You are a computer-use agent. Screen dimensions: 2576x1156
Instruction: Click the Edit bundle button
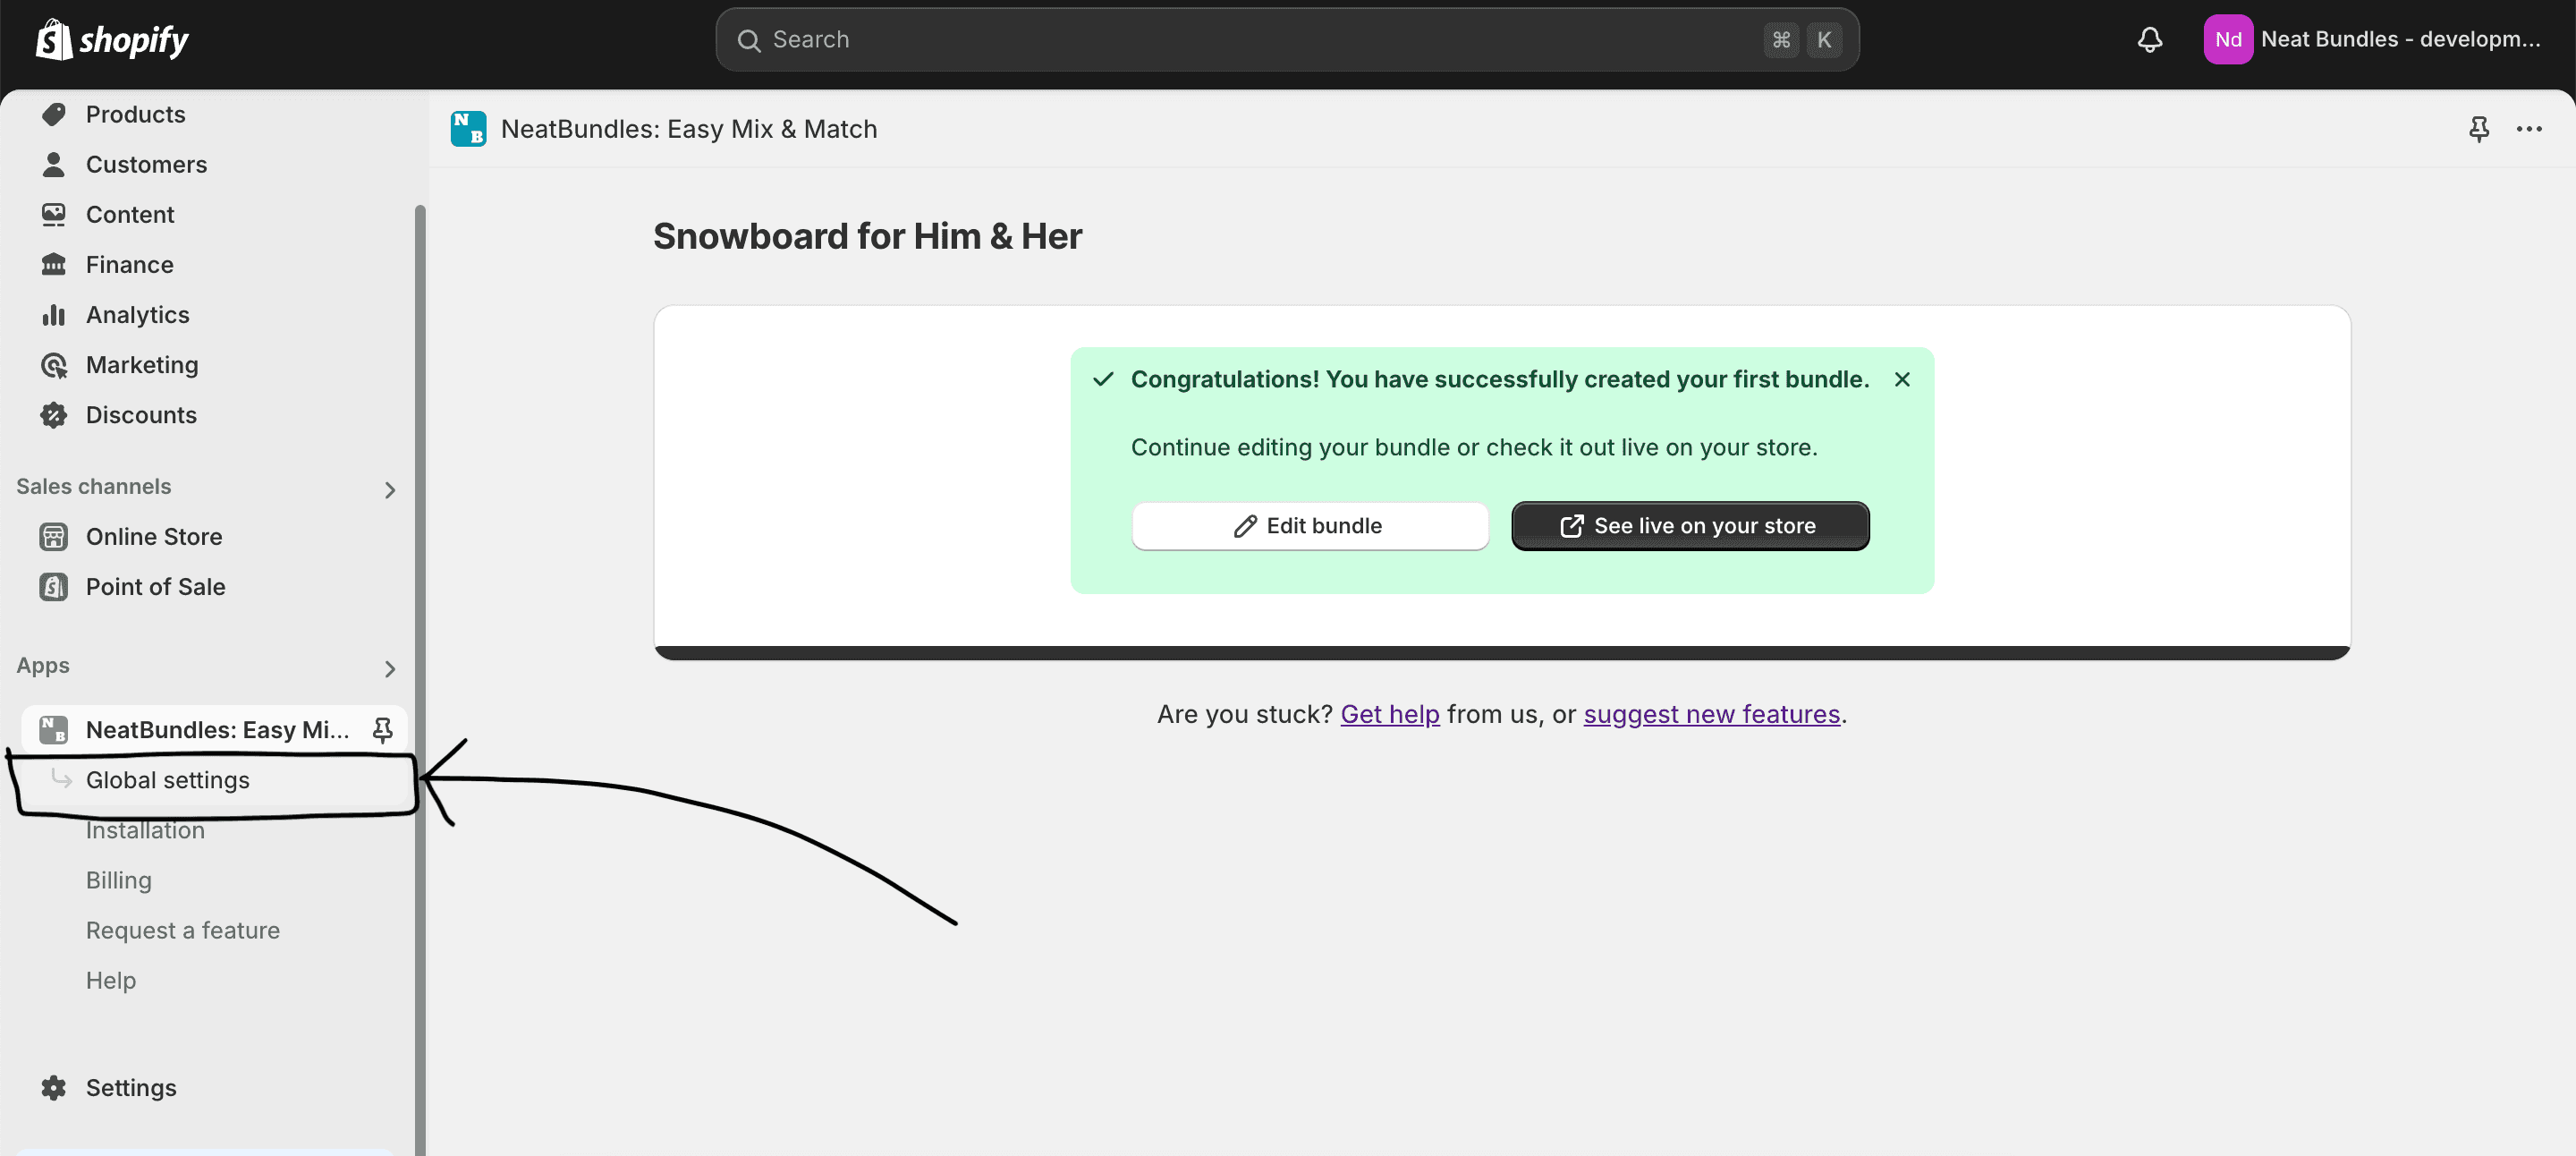[x=1309, y=526]
